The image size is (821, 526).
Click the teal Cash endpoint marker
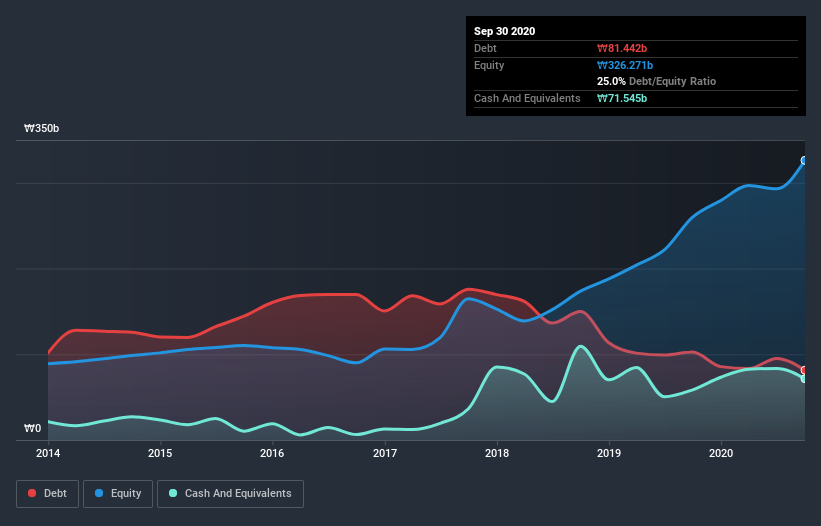pos(804,378)
